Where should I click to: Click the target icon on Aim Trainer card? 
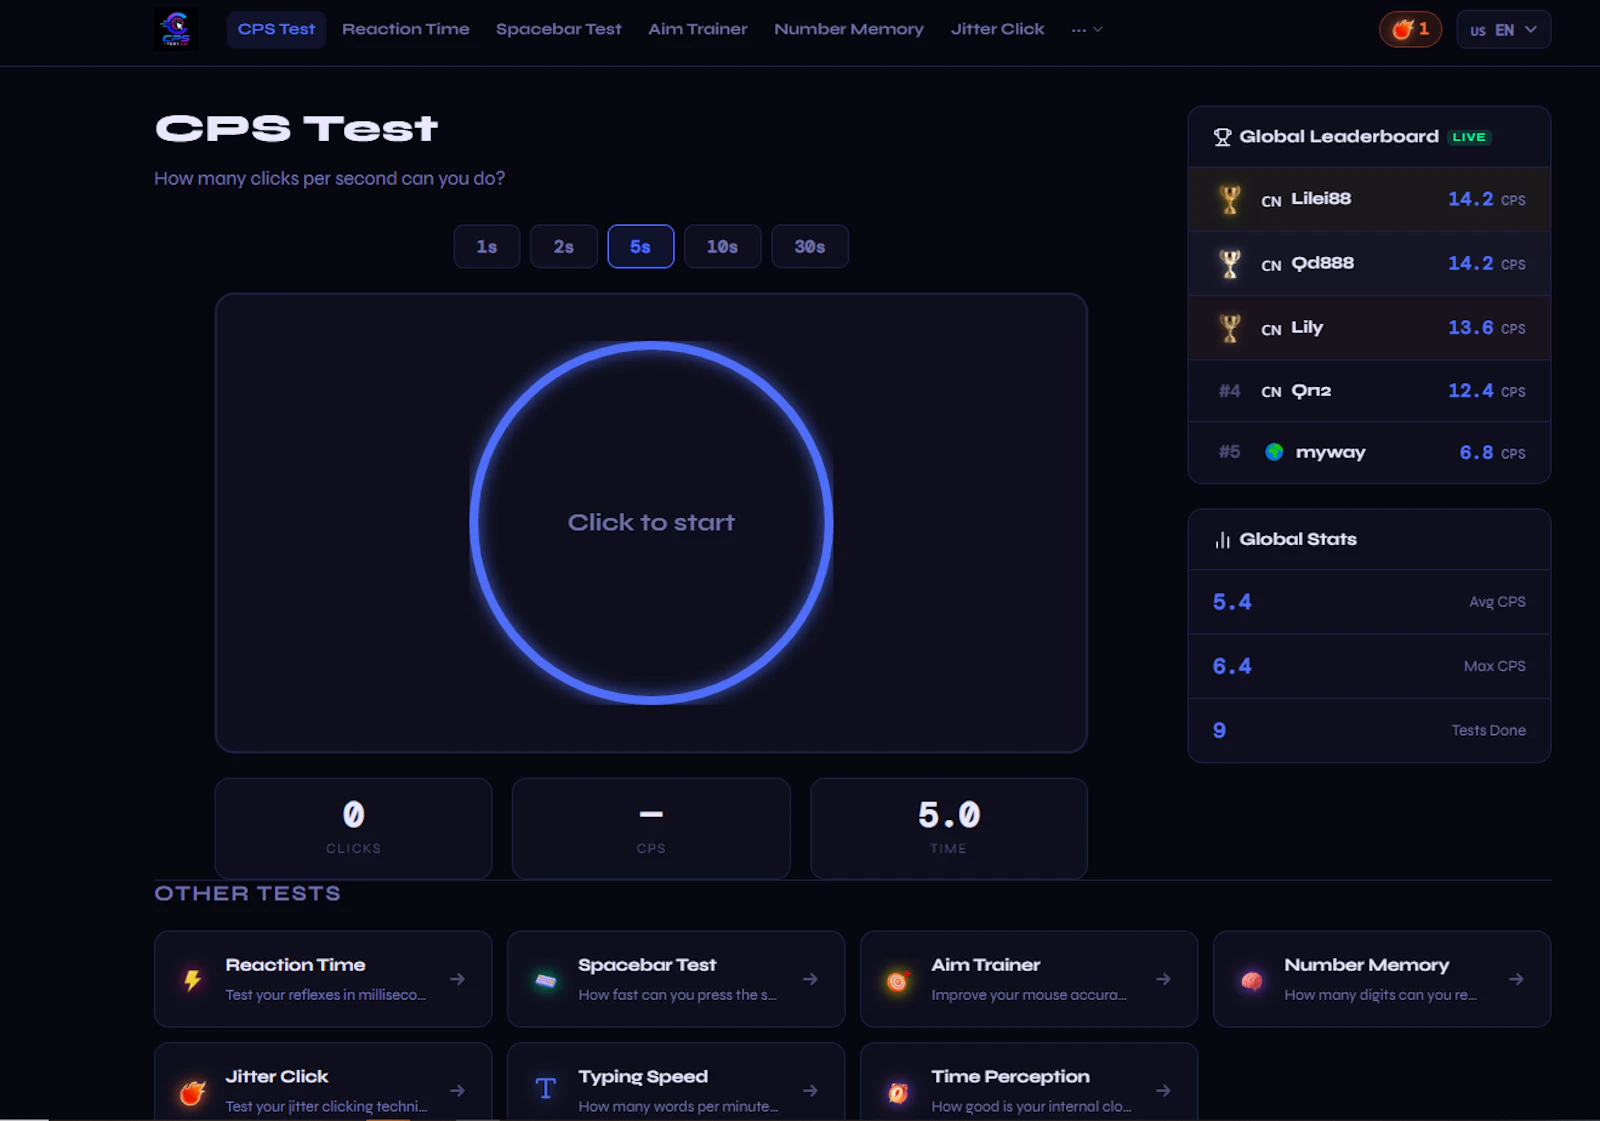[x=898, y=981]
